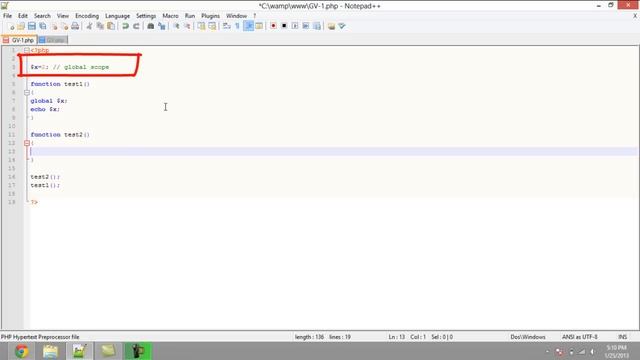Open the Plugins menu

pos(210,16)
